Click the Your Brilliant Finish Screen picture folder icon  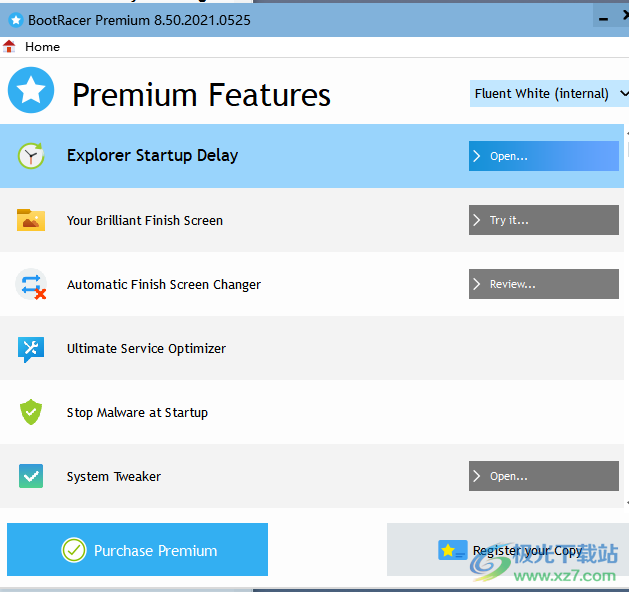31,220
